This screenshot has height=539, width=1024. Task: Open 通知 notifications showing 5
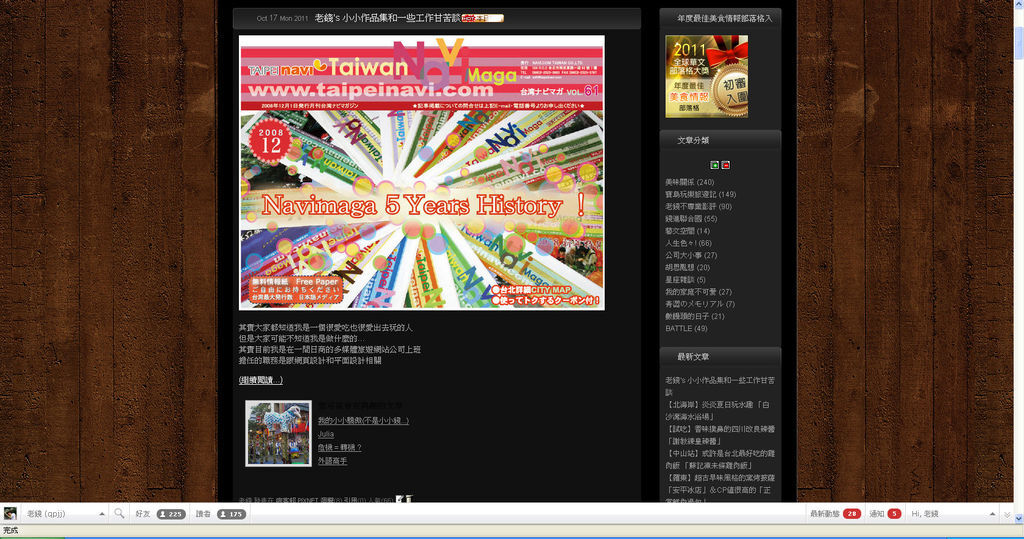pyautogui.click(x=886, y=514)
